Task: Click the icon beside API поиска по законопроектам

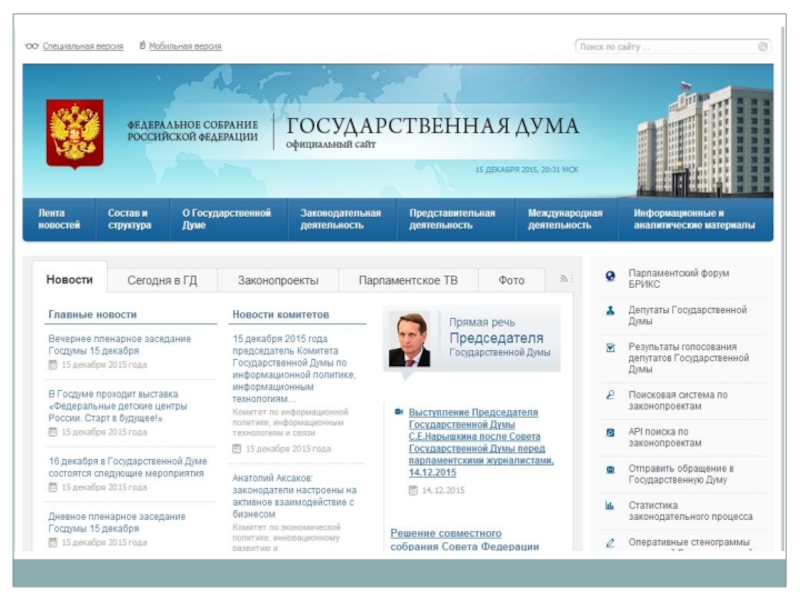Action: coord(610,433)
